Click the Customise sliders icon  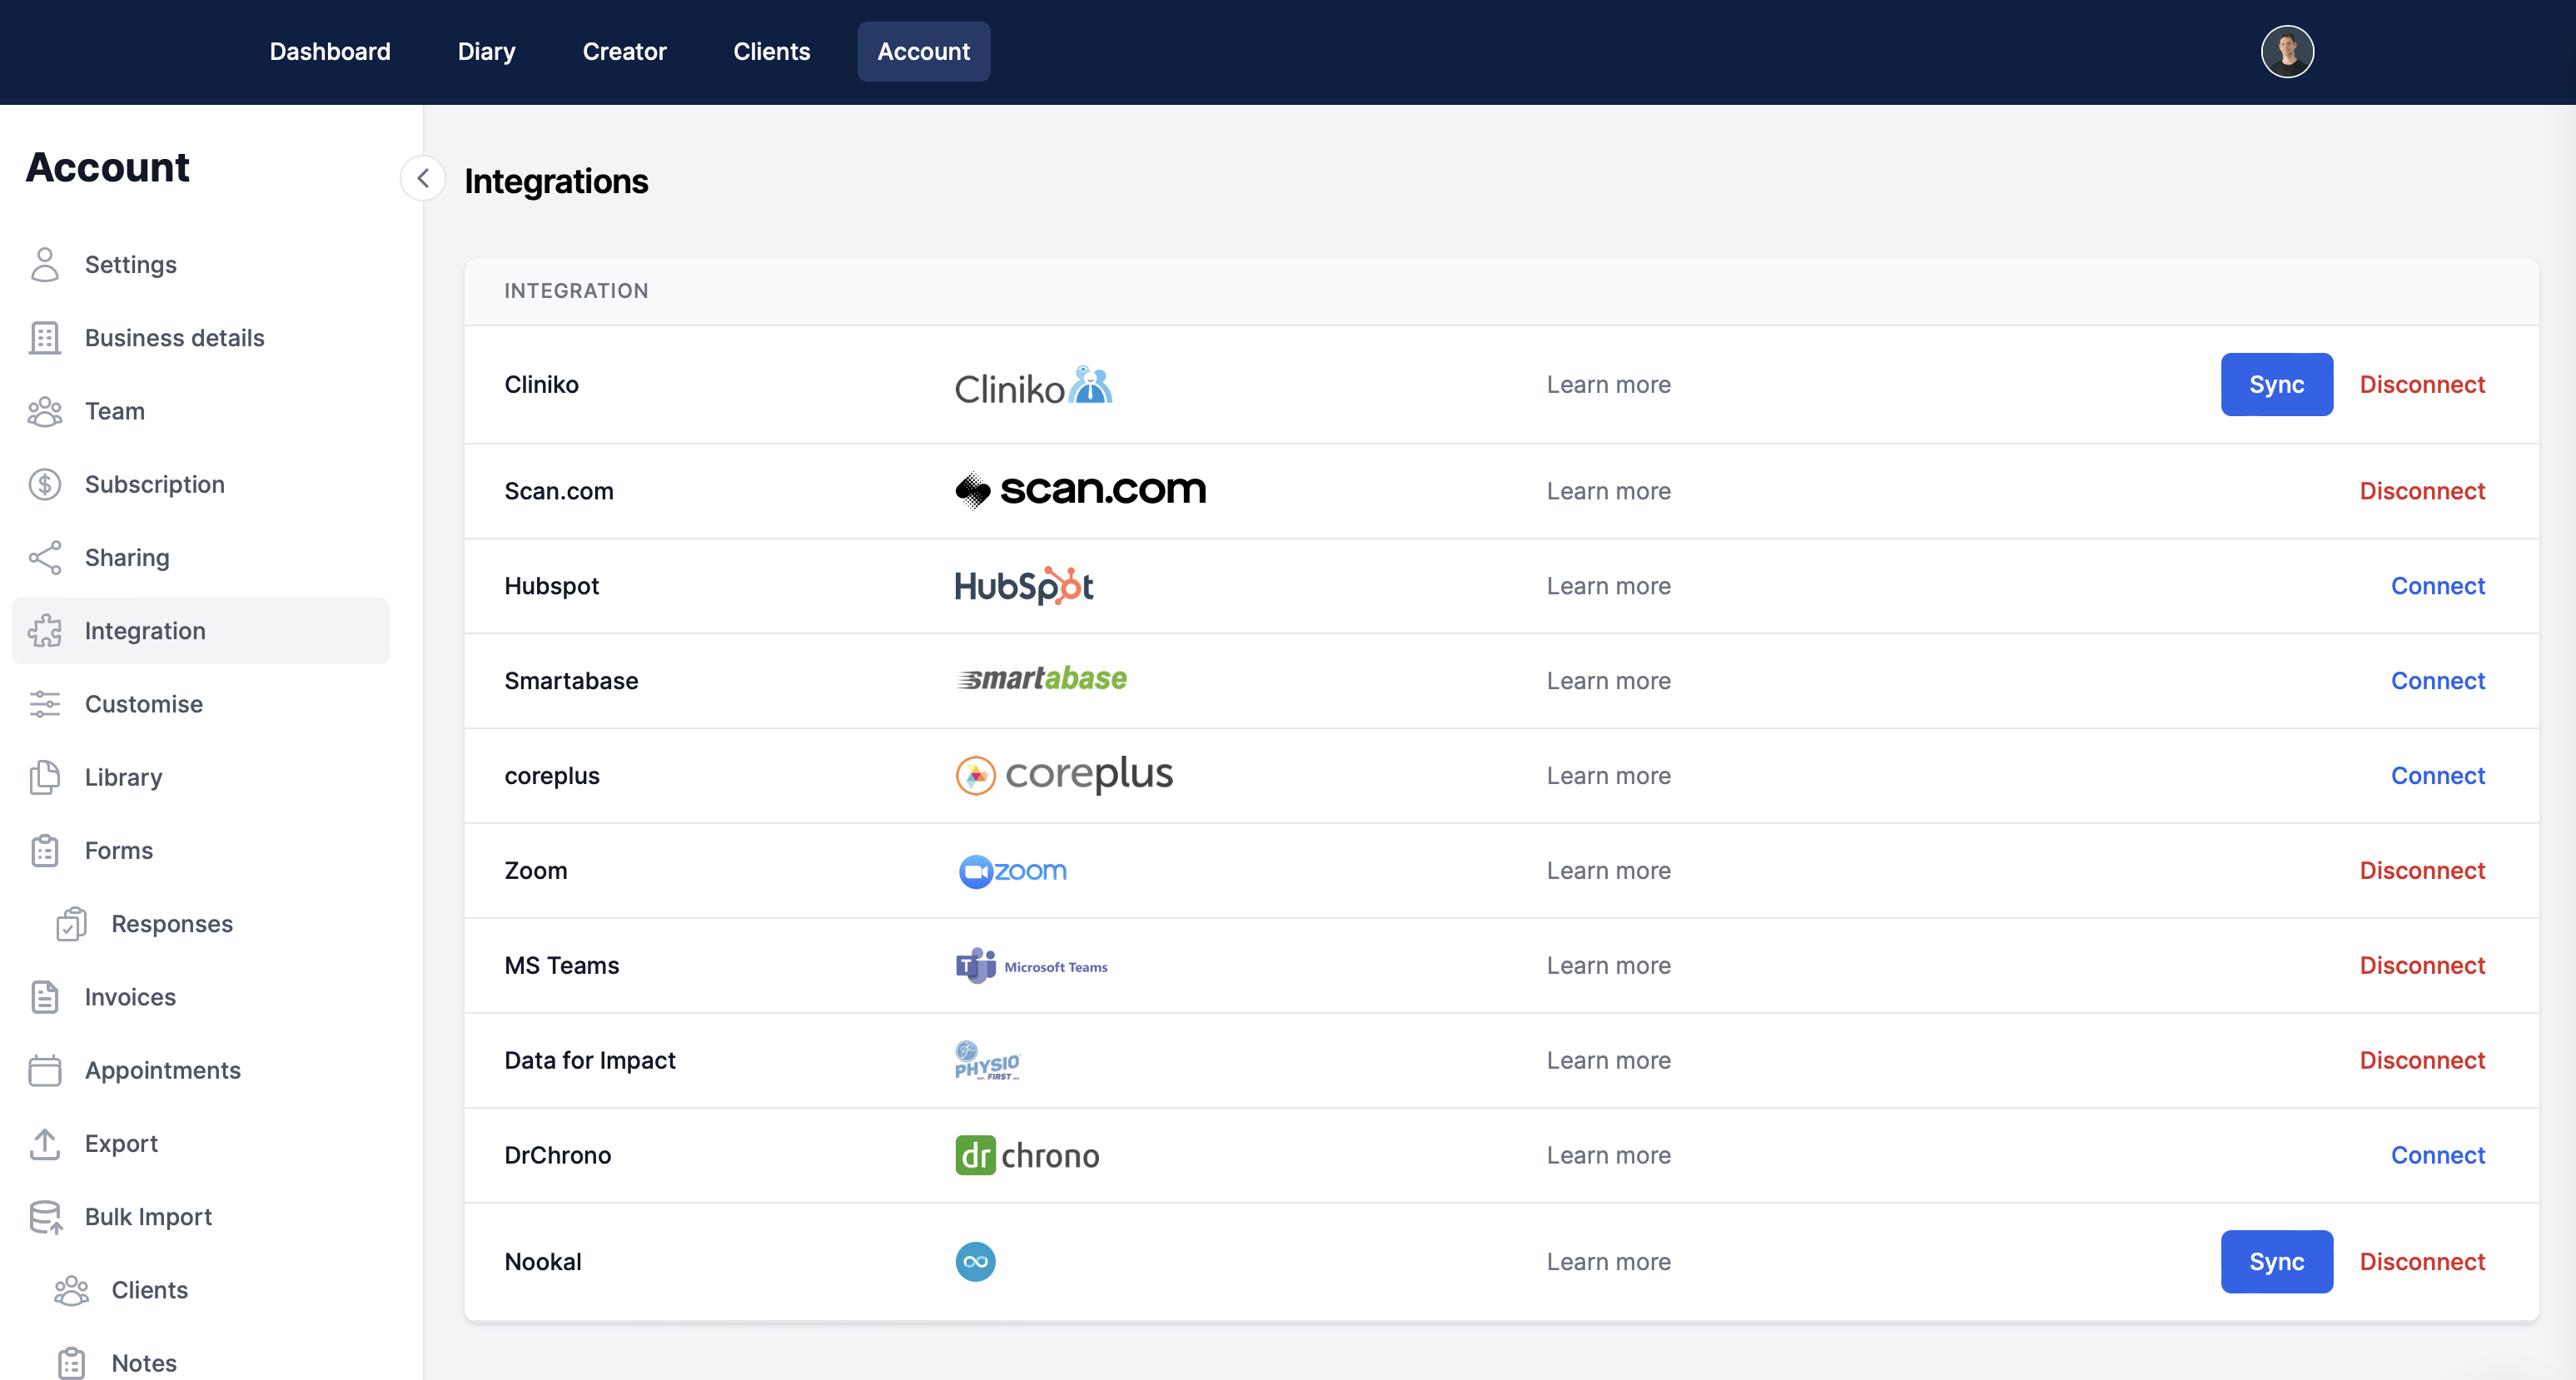45,704
